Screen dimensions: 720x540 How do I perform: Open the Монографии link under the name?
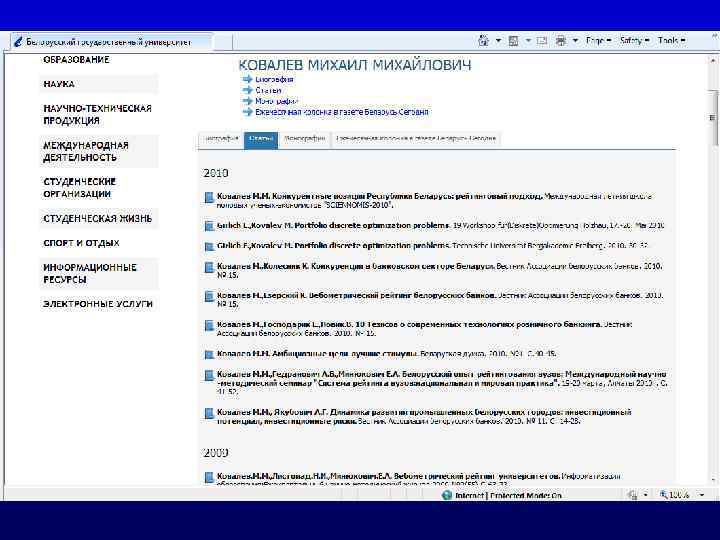click(276, 101)
